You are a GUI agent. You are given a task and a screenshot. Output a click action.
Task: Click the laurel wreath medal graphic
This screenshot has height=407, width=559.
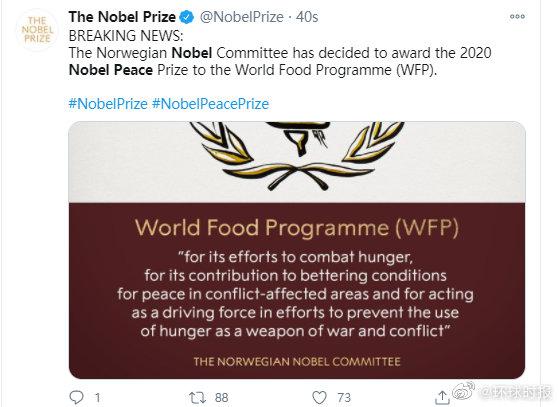(x=297, y=155)
